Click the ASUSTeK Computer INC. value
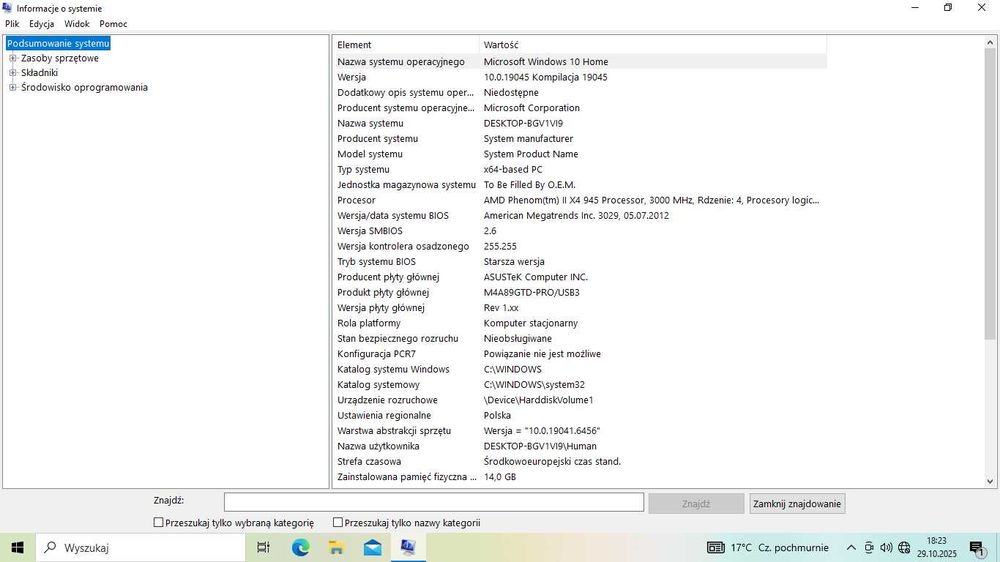The width and height of the screenshot is (1000, 562). (535, 277)
